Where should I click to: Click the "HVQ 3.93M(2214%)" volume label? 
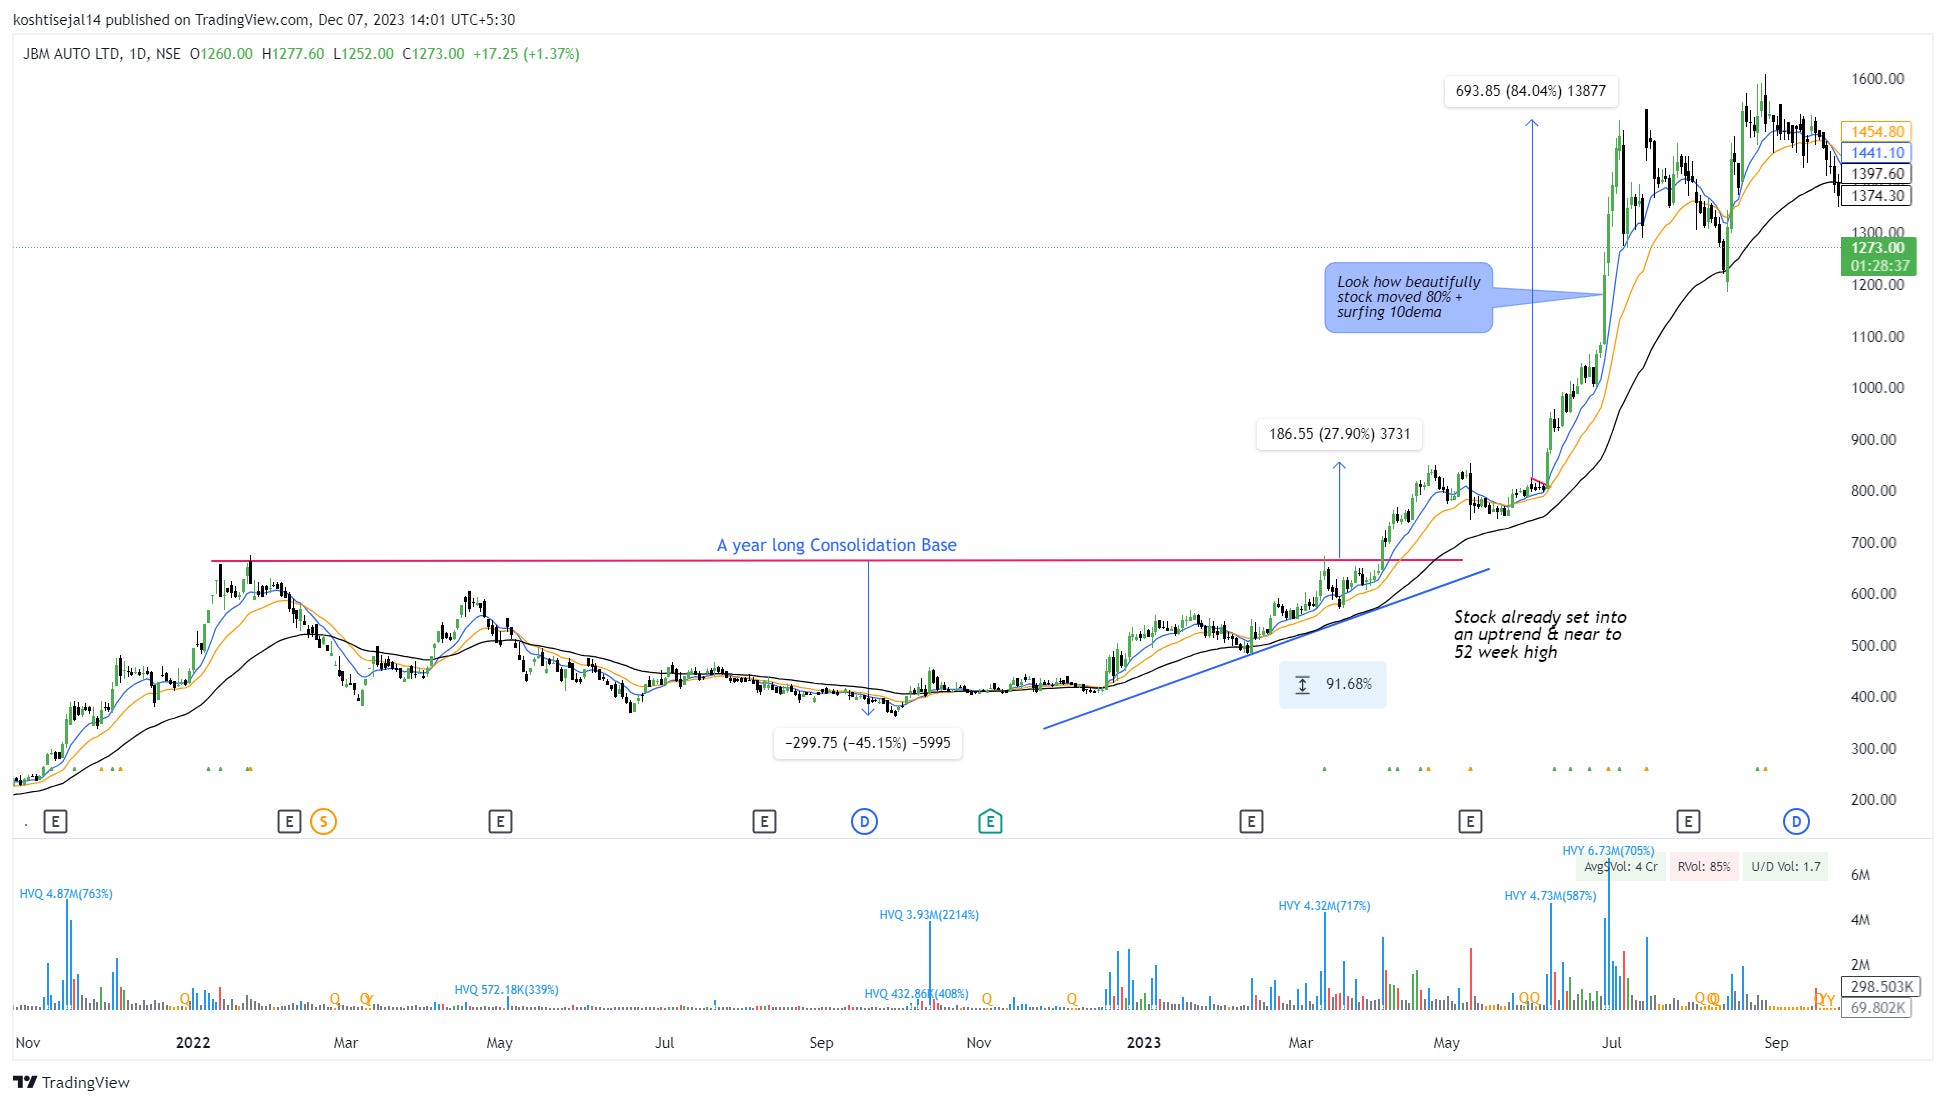pos(929,915)
